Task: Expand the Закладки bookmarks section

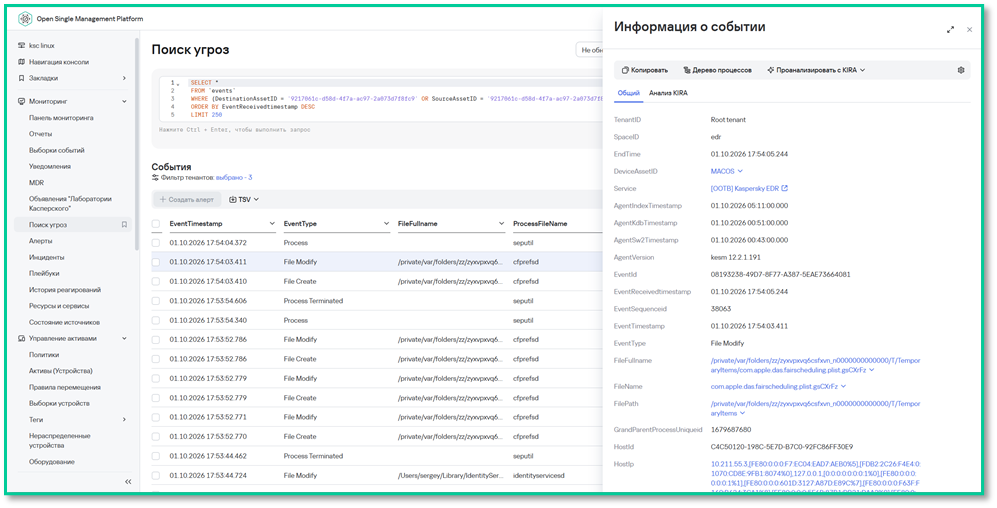Action: tap(124, 78)
